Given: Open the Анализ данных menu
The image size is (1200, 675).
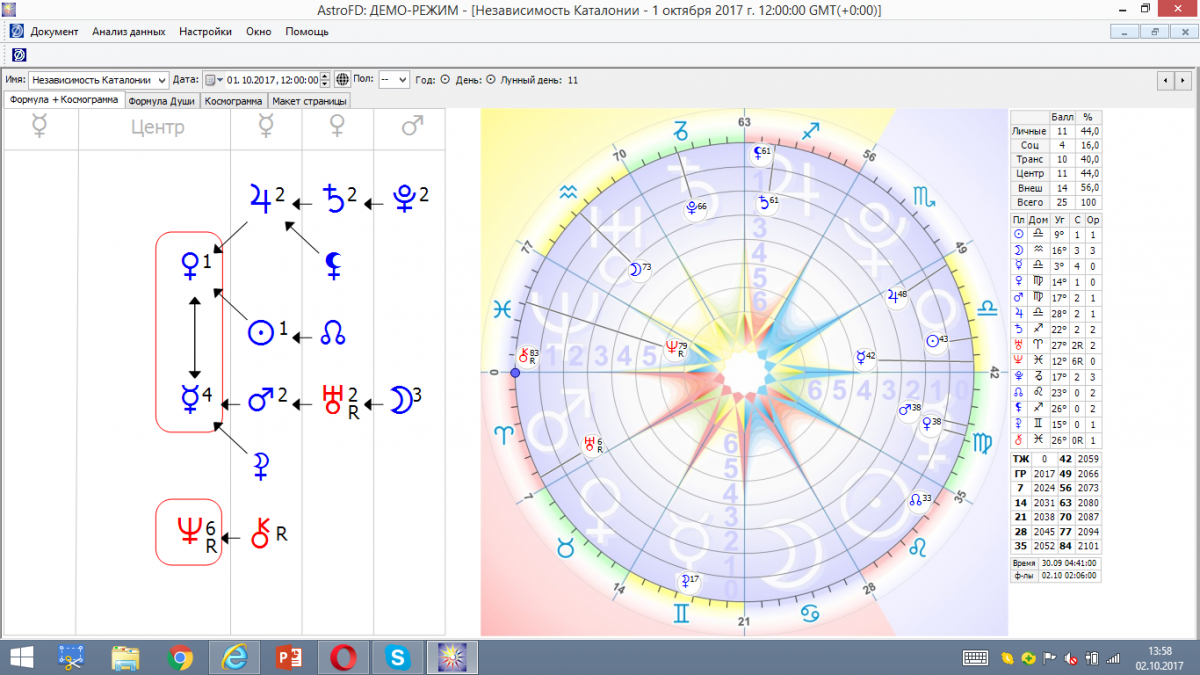Looking at the screenshot, I should [x=128, y=31].
